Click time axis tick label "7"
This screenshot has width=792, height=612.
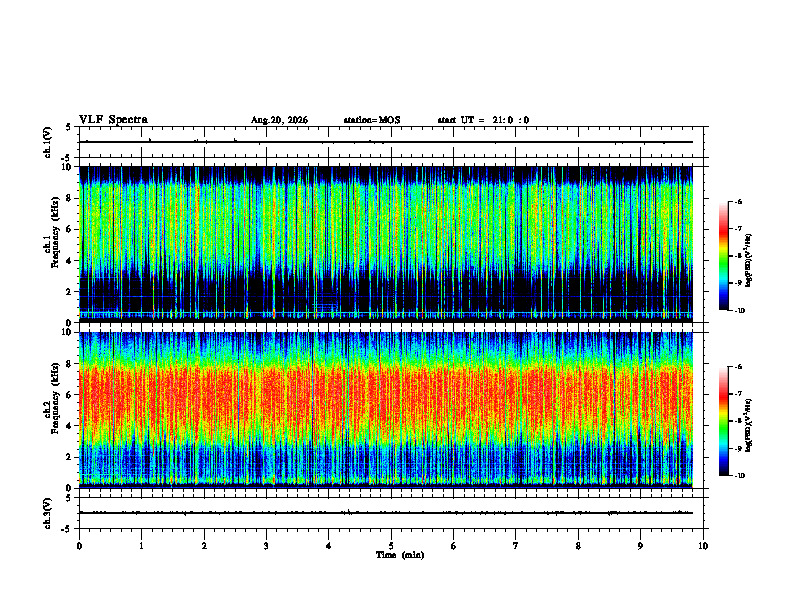[x=516, y=546]
